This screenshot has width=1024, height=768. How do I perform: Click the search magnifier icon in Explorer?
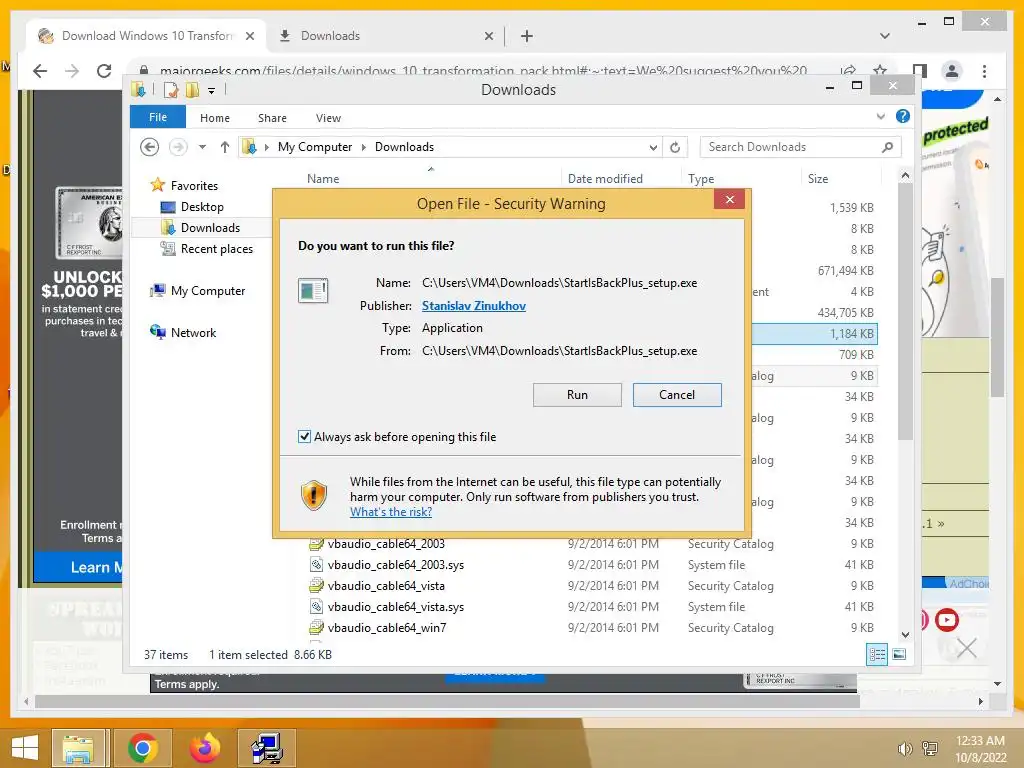[x=887, y=147]
